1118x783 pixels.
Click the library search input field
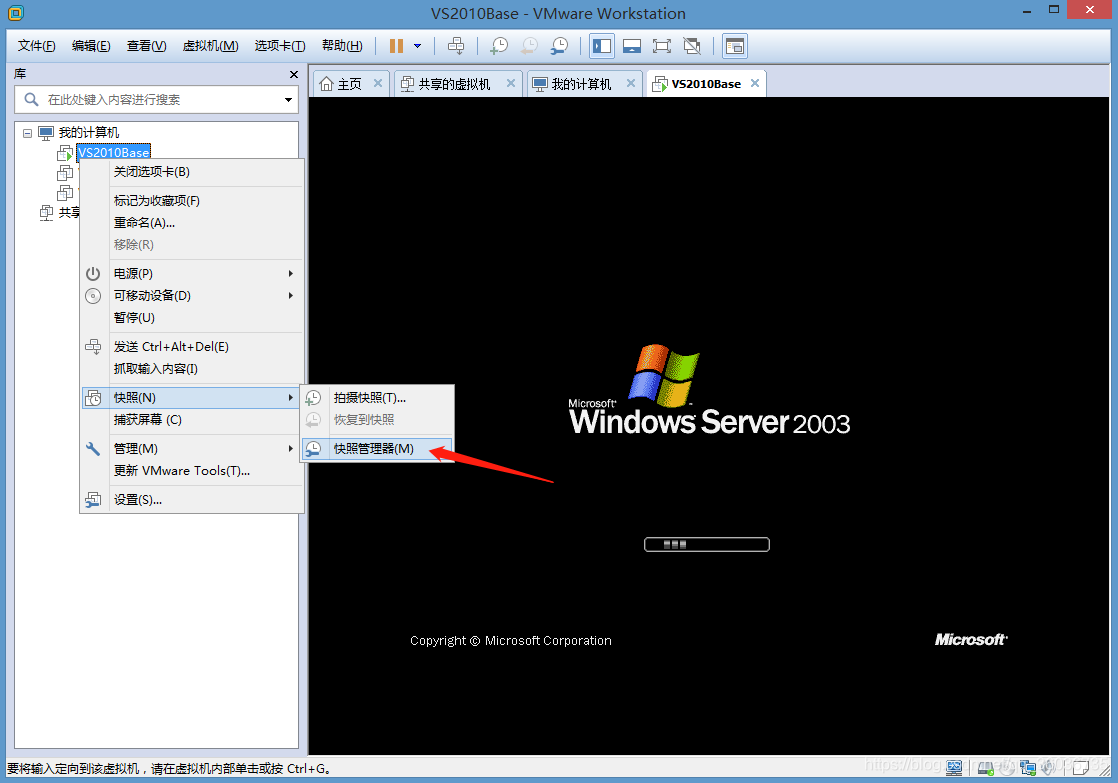[156, 100]
